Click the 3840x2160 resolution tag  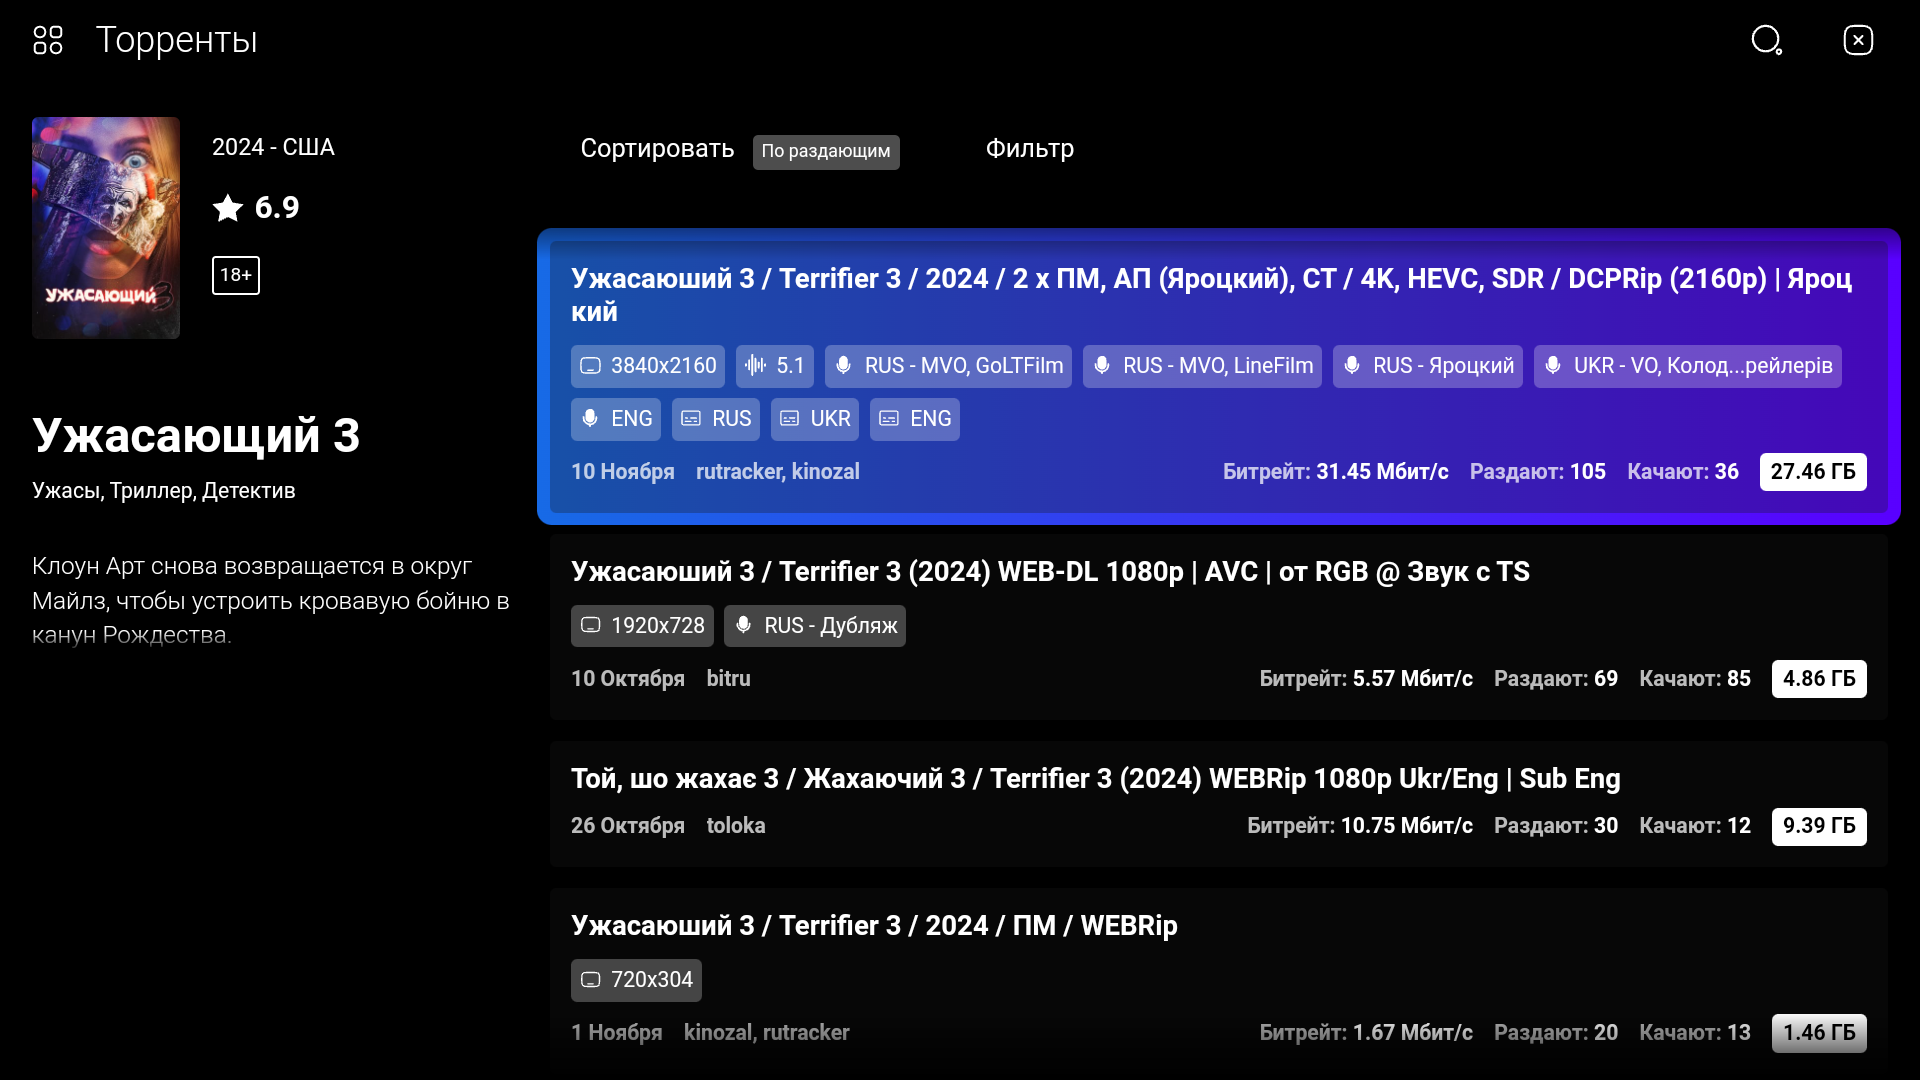(x=648, y=366)
